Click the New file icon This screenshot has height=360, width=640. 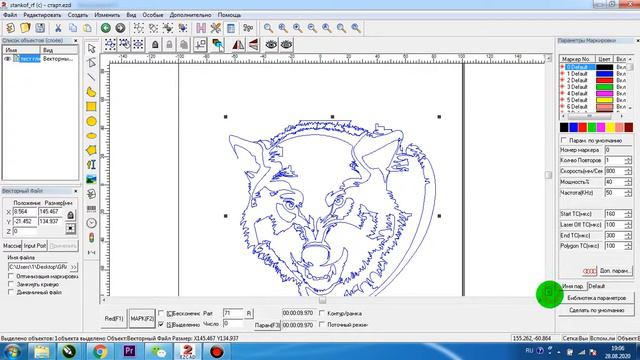click(10, 28)
